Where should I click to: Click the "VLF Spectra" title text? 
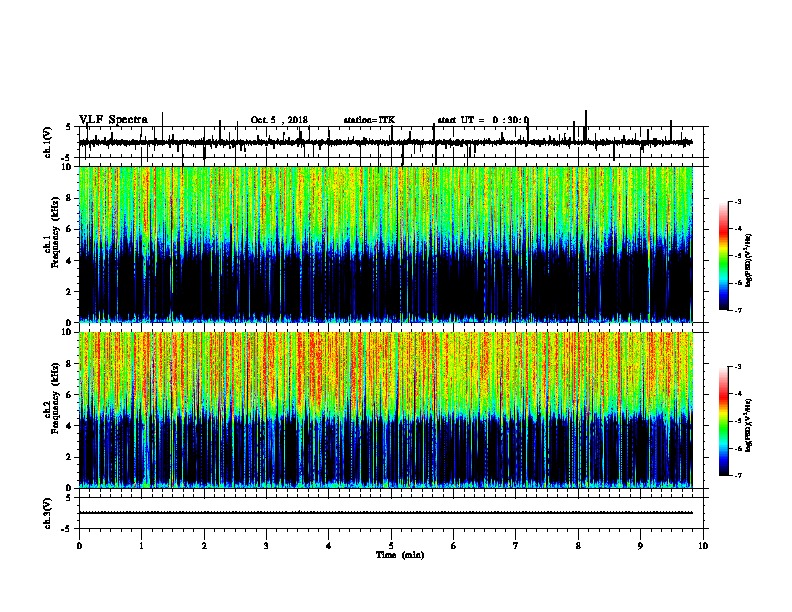pos(113,120)
